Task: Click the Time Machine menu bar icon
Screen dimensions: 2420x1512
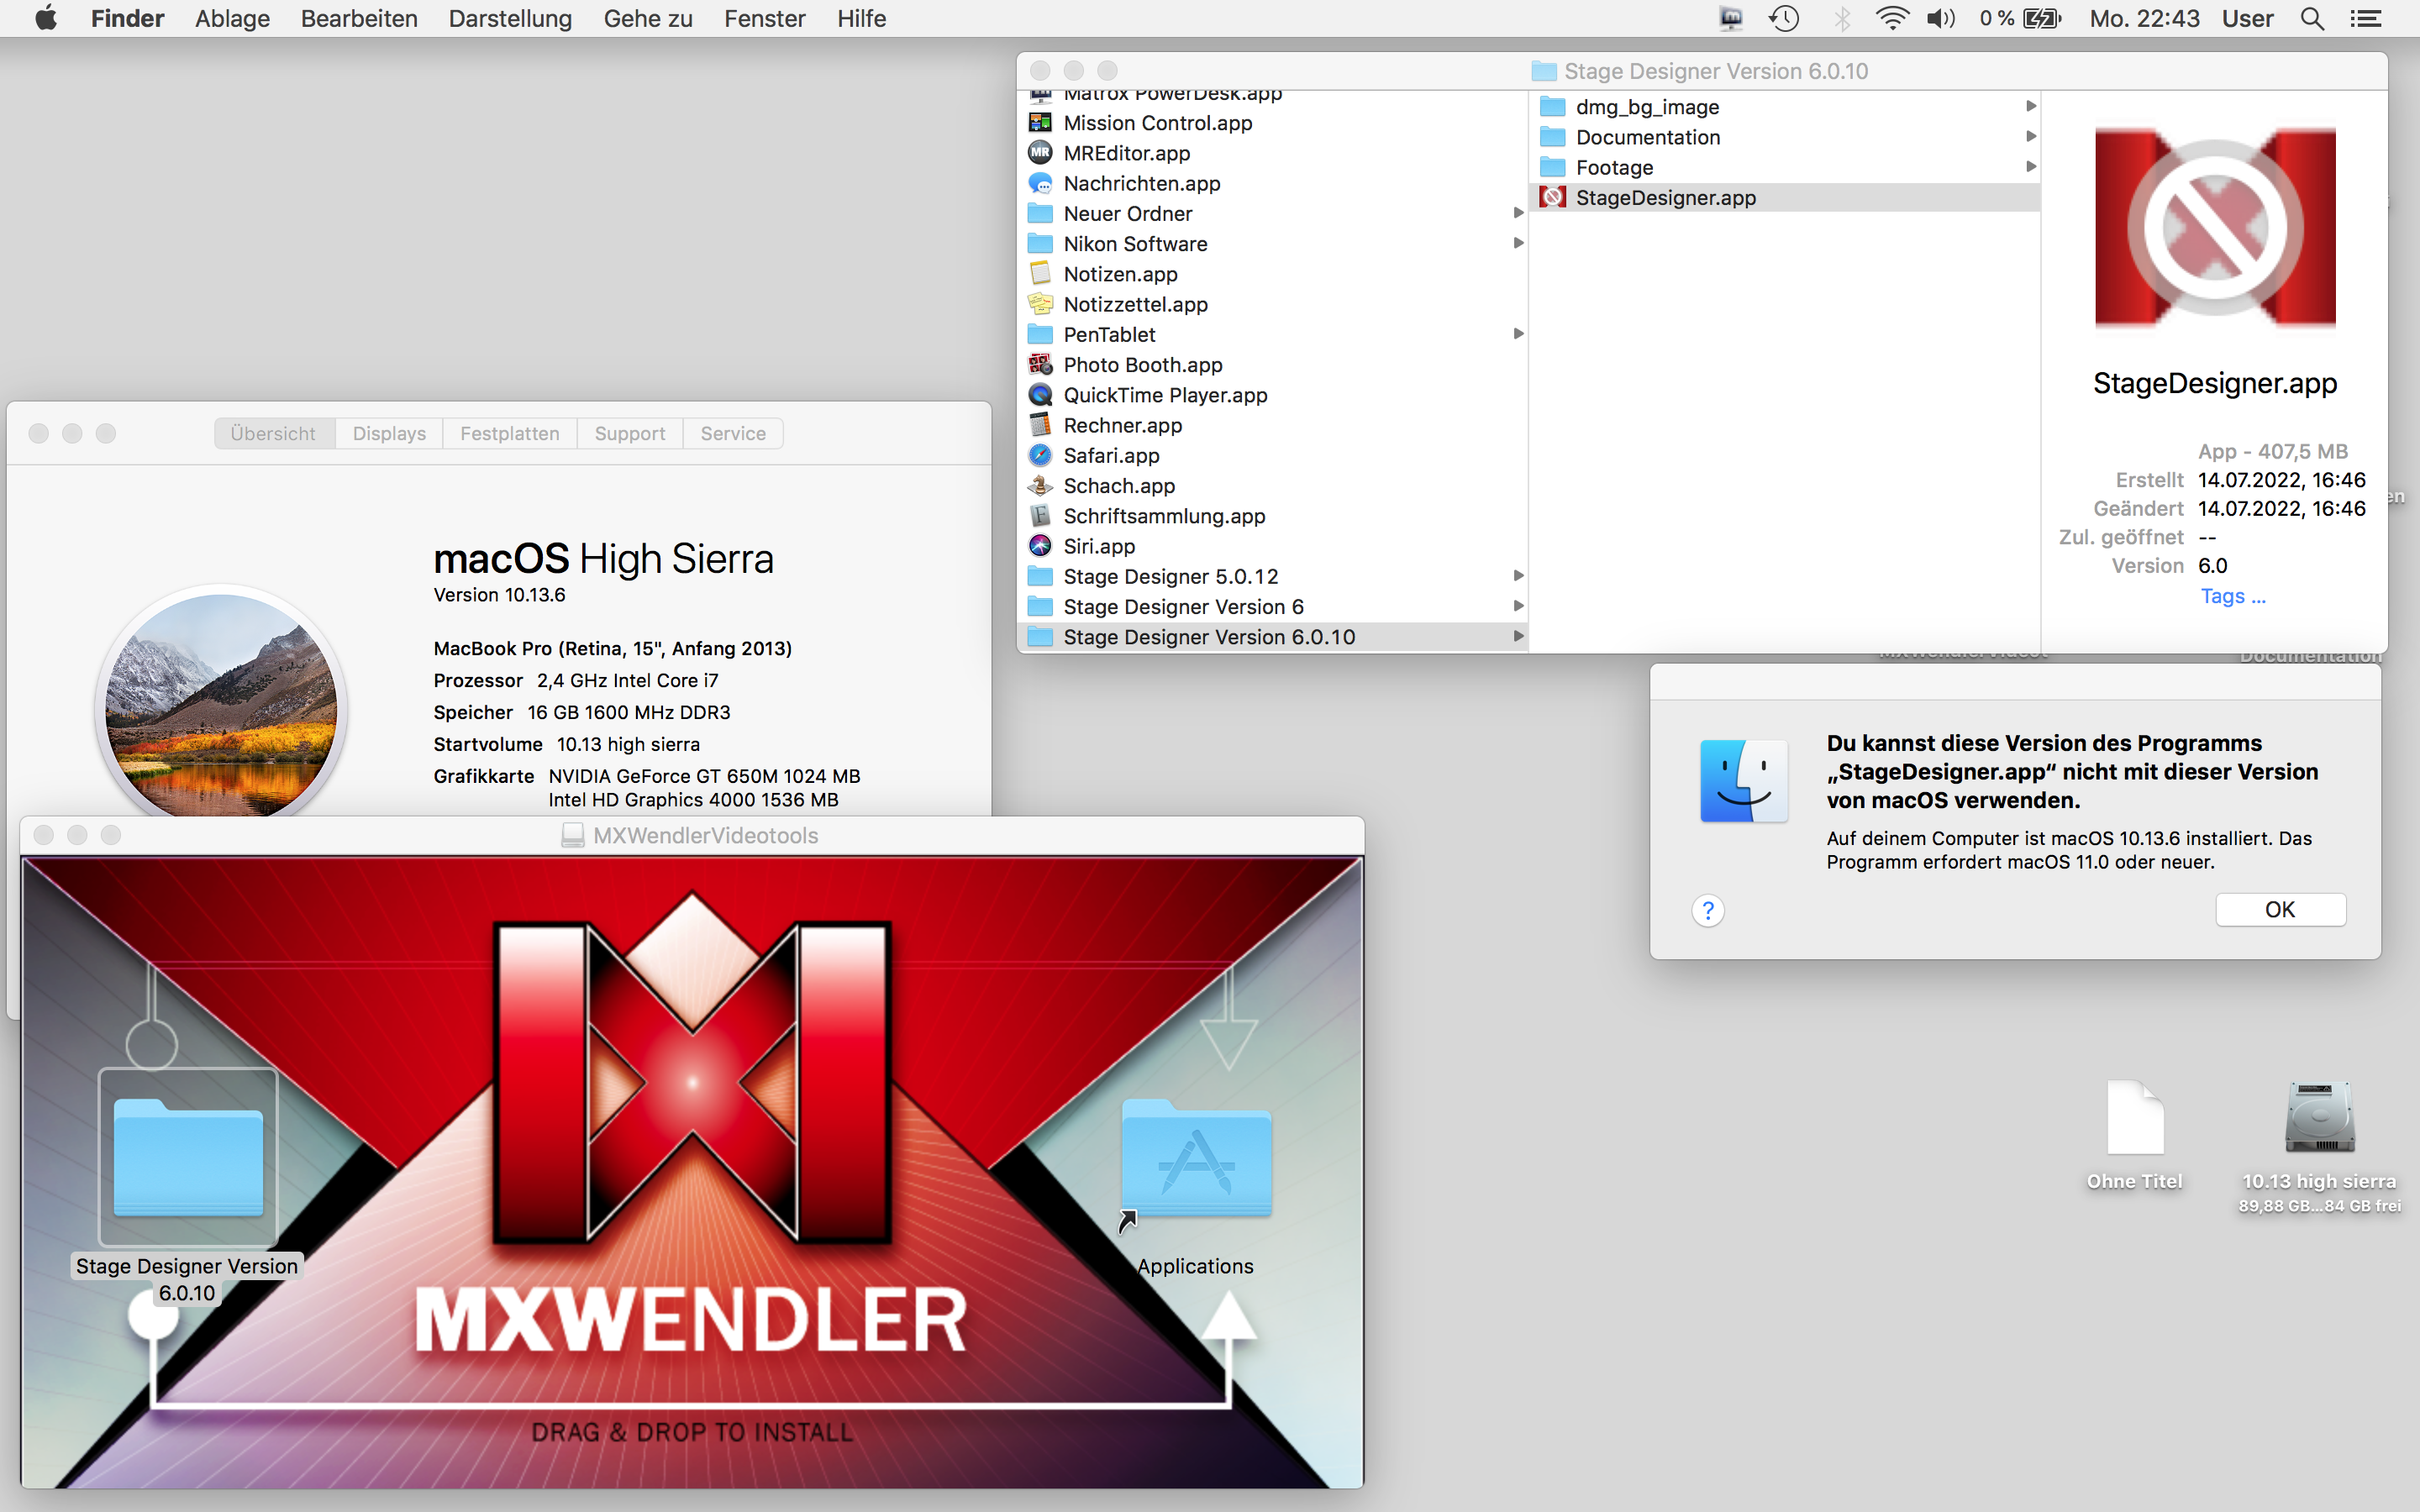Action: pyautogui.click(x=1784, y=18)
